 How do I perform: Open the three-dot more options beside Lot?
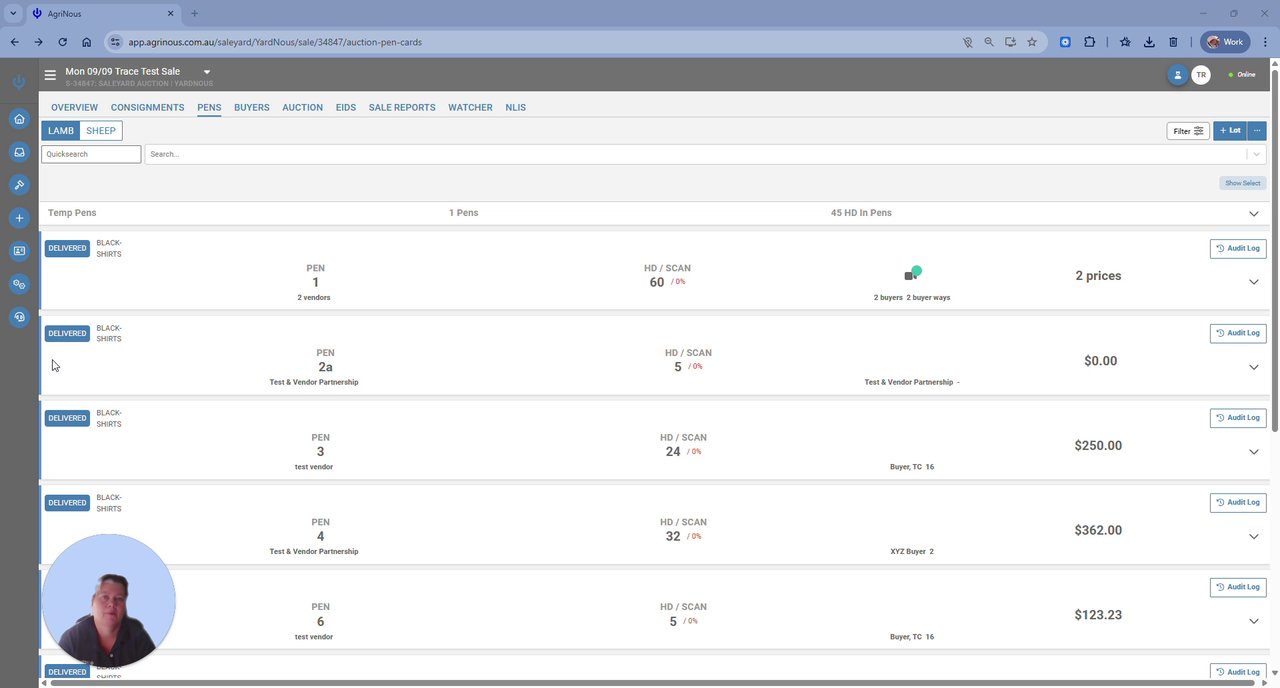pyautogui.click(x=1257, y=131)
